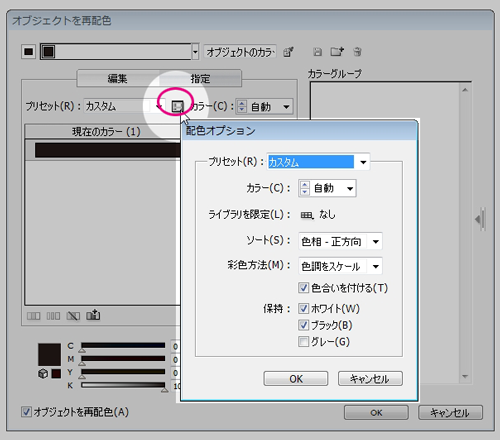Viewport: 500px width, 440px height.
Task: Switch to the 編集 (Edit) tab
Action: click(x=117, y=79)
